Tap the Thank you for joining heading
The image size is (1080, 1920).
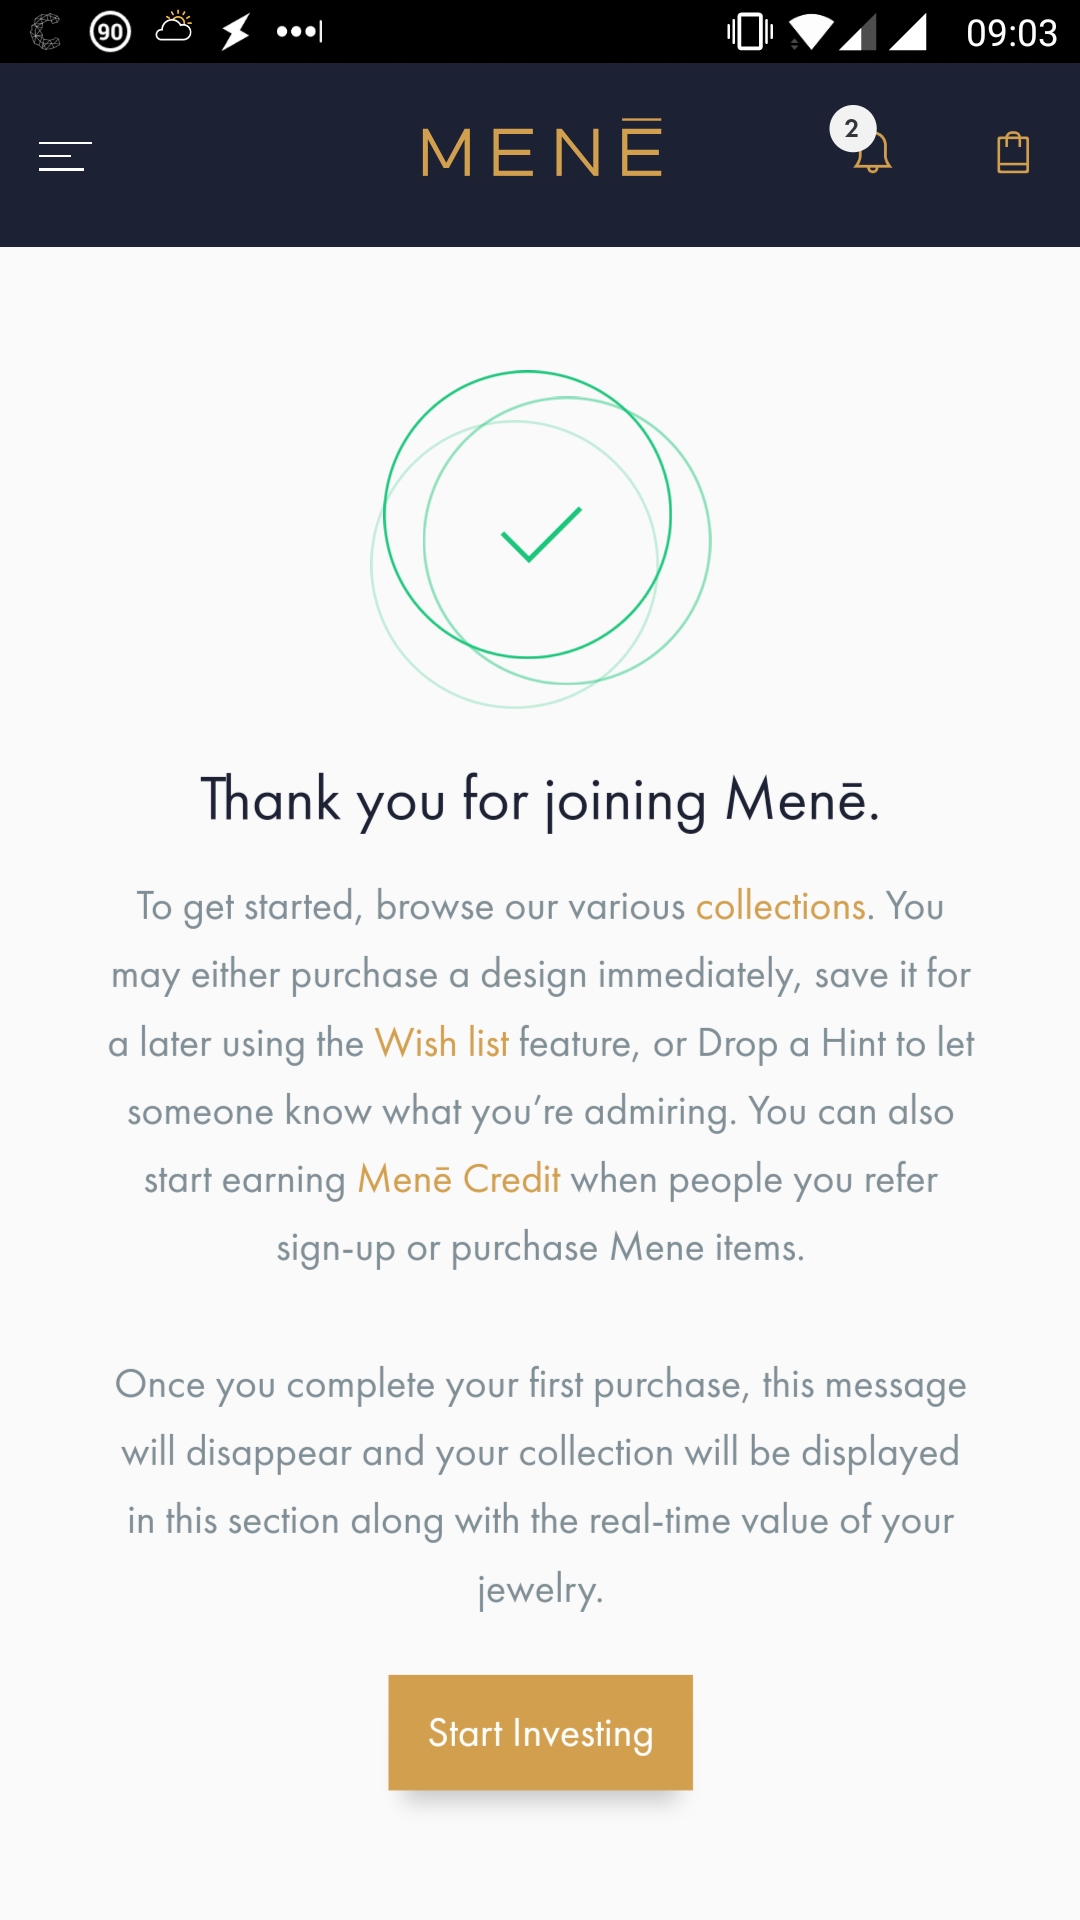pos(540,800)
